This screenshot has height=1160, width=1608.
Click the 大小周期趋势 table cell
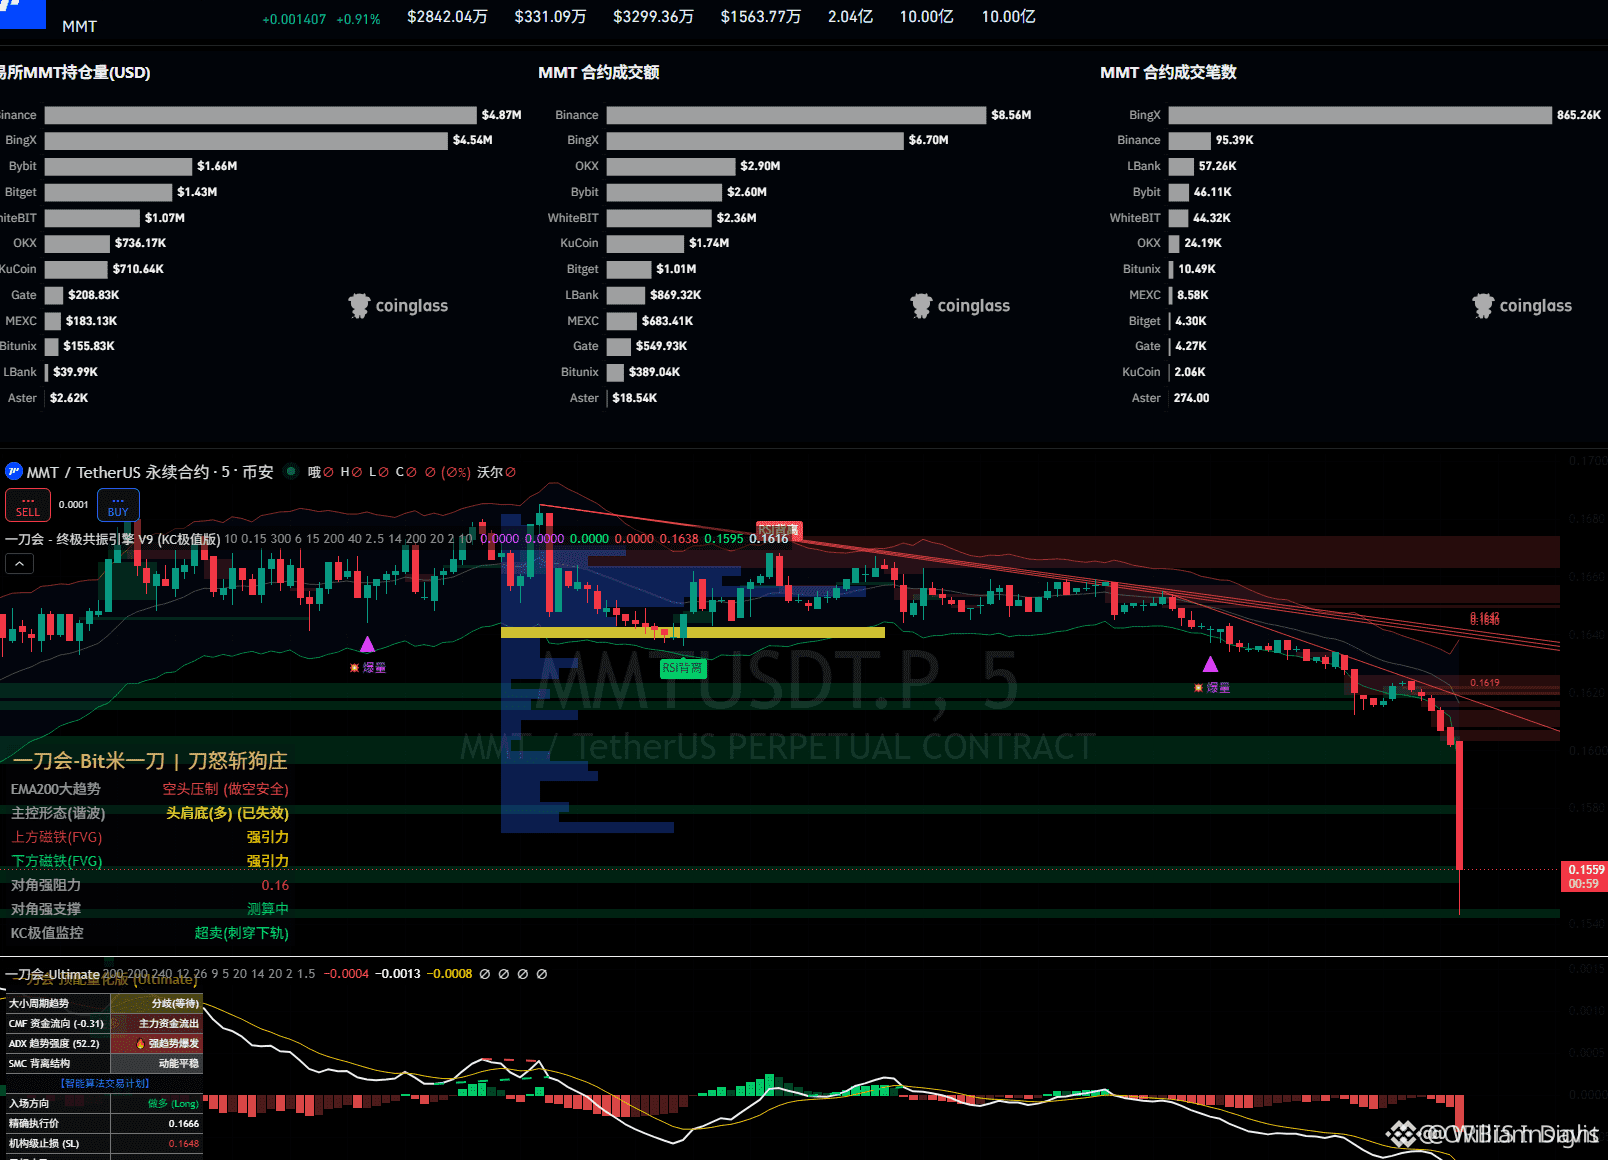[58, 1003]
